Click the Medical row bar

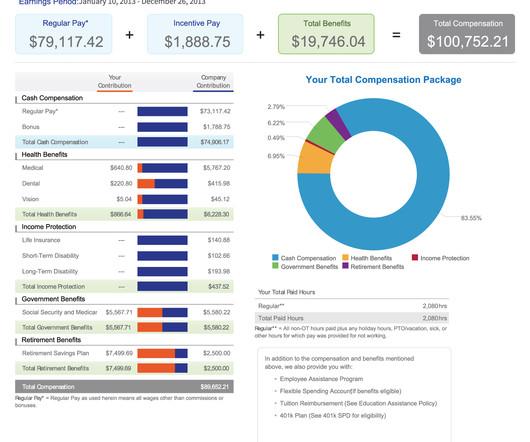162,168
